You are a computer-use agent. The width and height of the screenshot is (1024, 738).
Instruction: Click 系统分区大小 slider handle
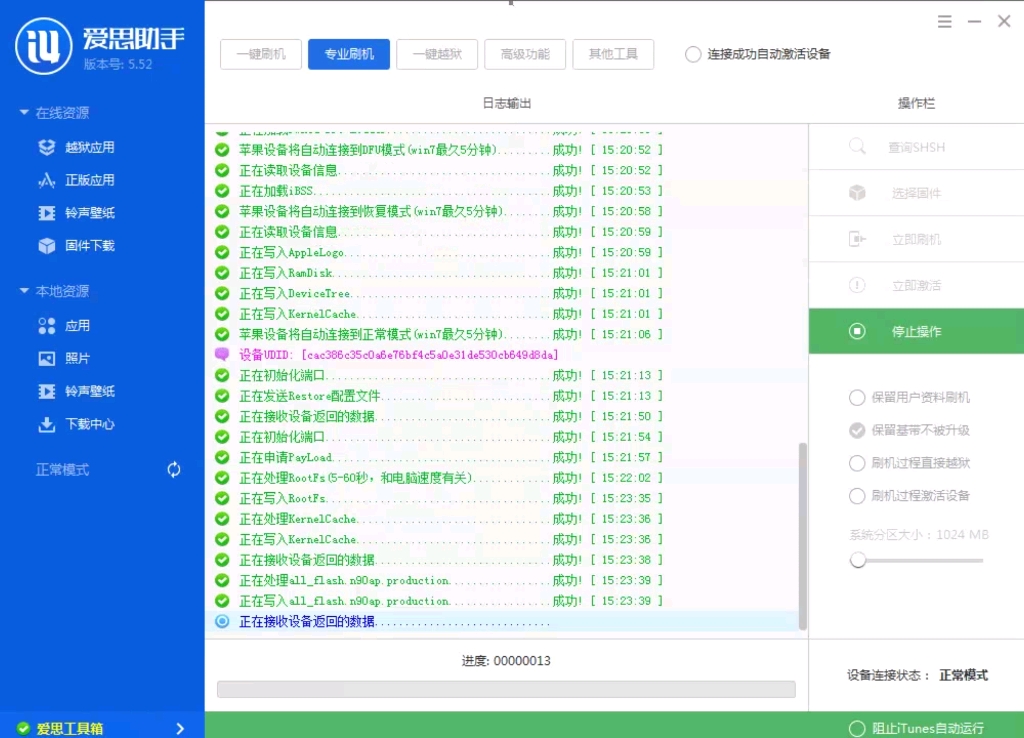pyautogui.click(x=857, y=560)
